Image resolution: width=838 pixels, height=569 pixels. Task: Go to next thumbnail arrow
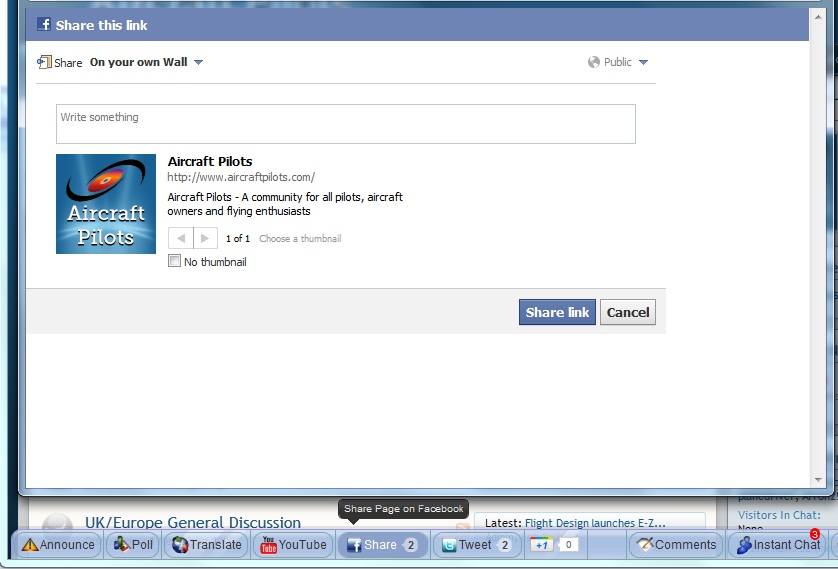coord(205,238)
